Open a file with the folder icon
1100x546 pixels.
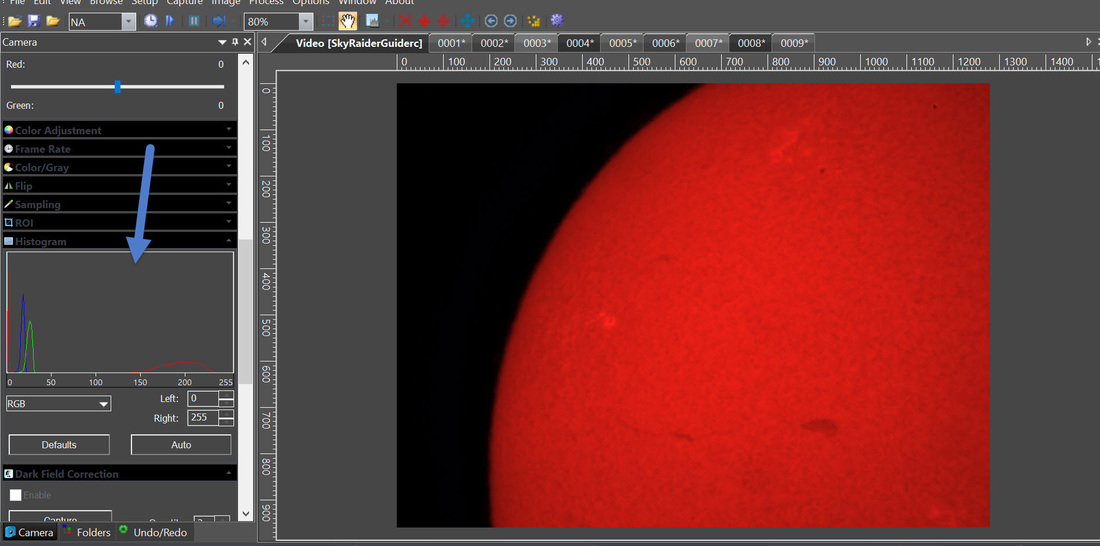pyautogui.click(x=14, y=21)
